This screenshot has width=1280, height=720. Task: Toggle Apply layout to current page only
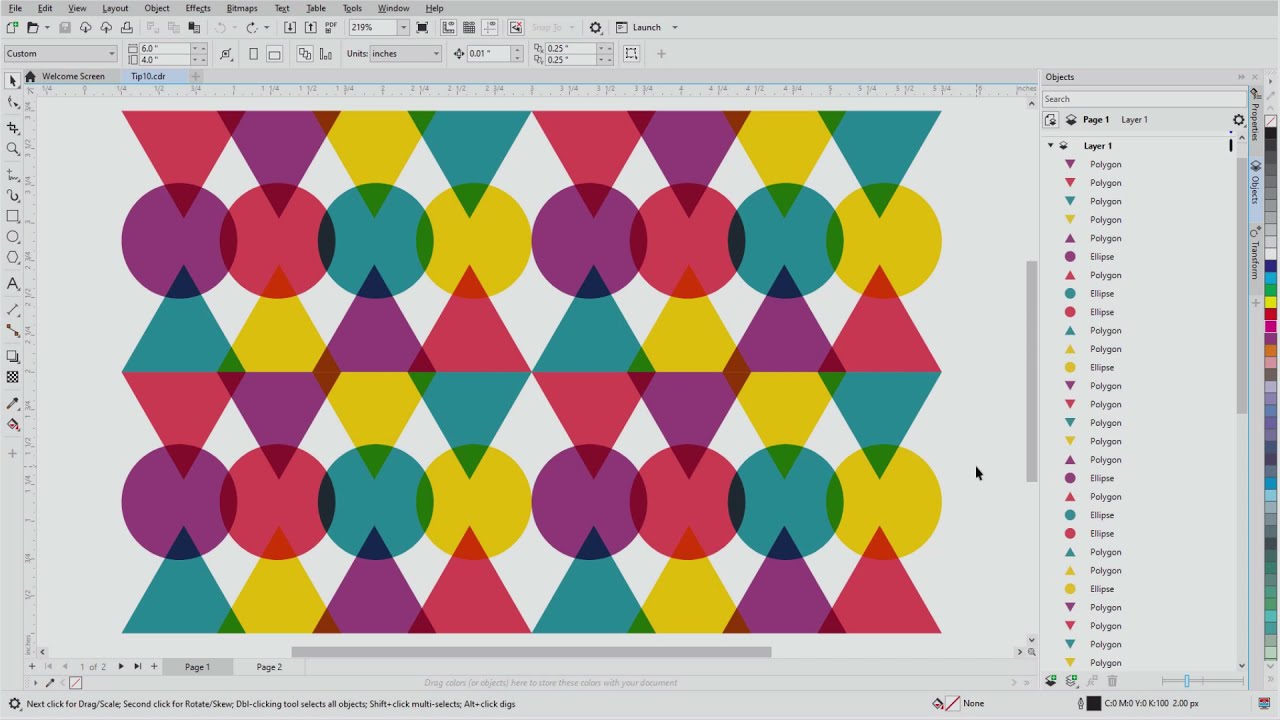326,54
